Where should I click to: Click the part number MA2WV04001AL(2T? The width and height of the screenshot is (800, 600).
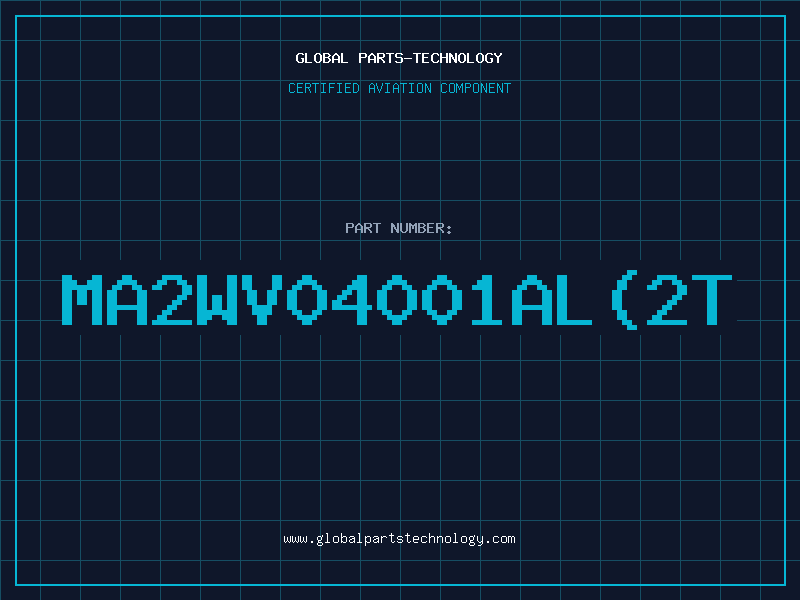pyautogui.click(x=397, y=302)
